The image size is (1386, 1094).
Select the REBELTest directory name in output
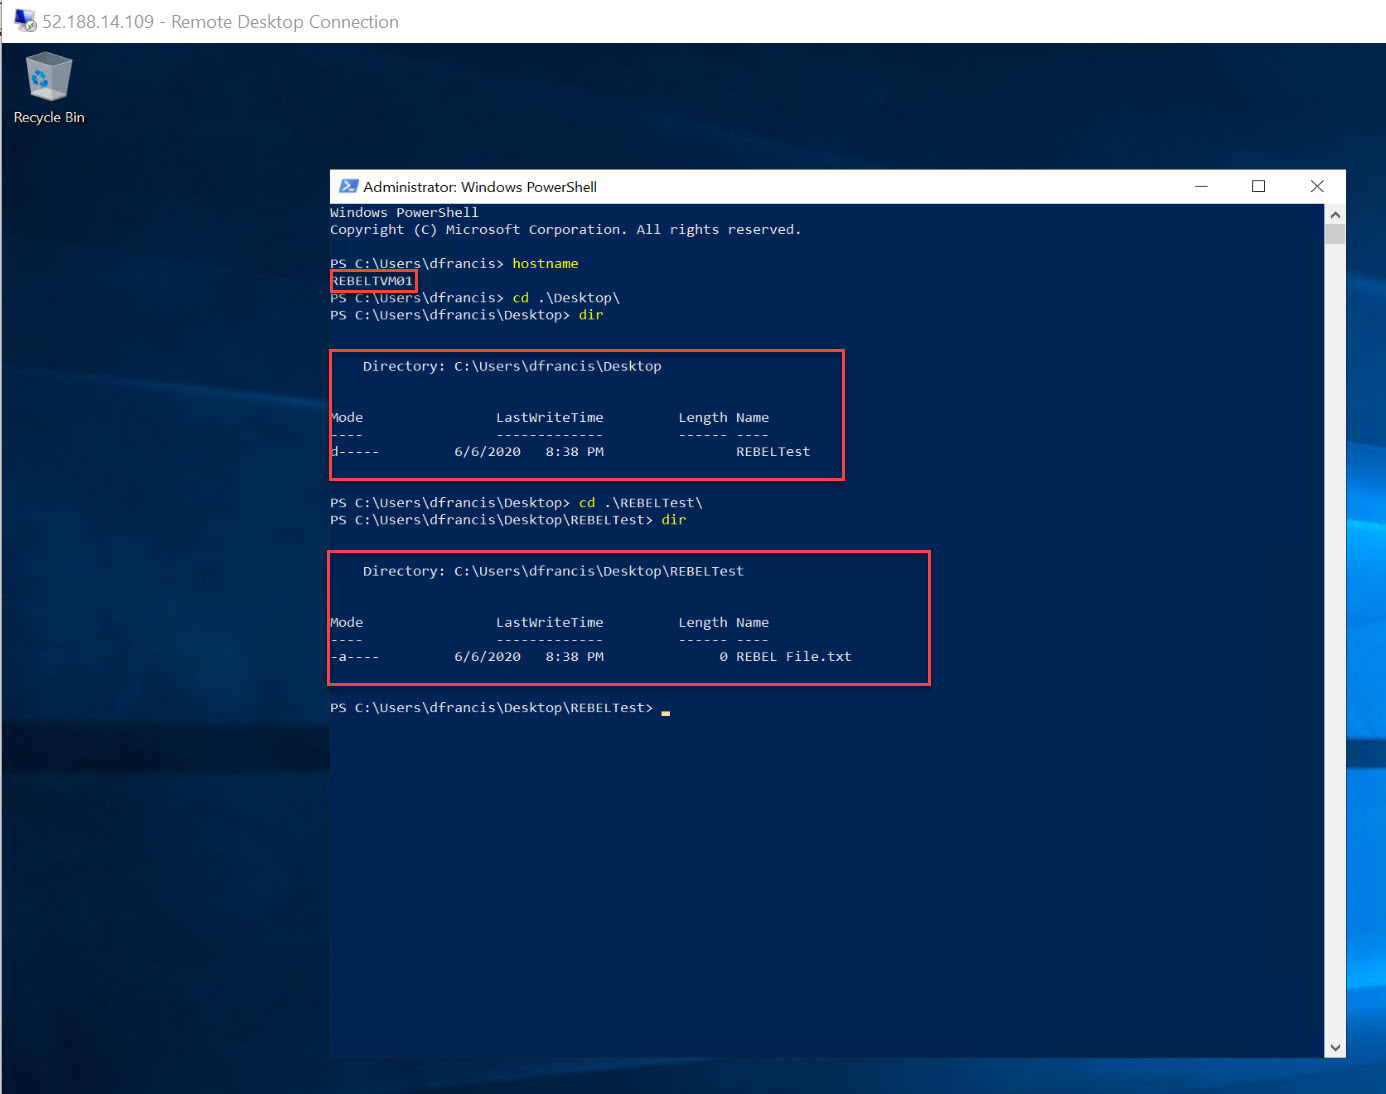click(772, 451)
